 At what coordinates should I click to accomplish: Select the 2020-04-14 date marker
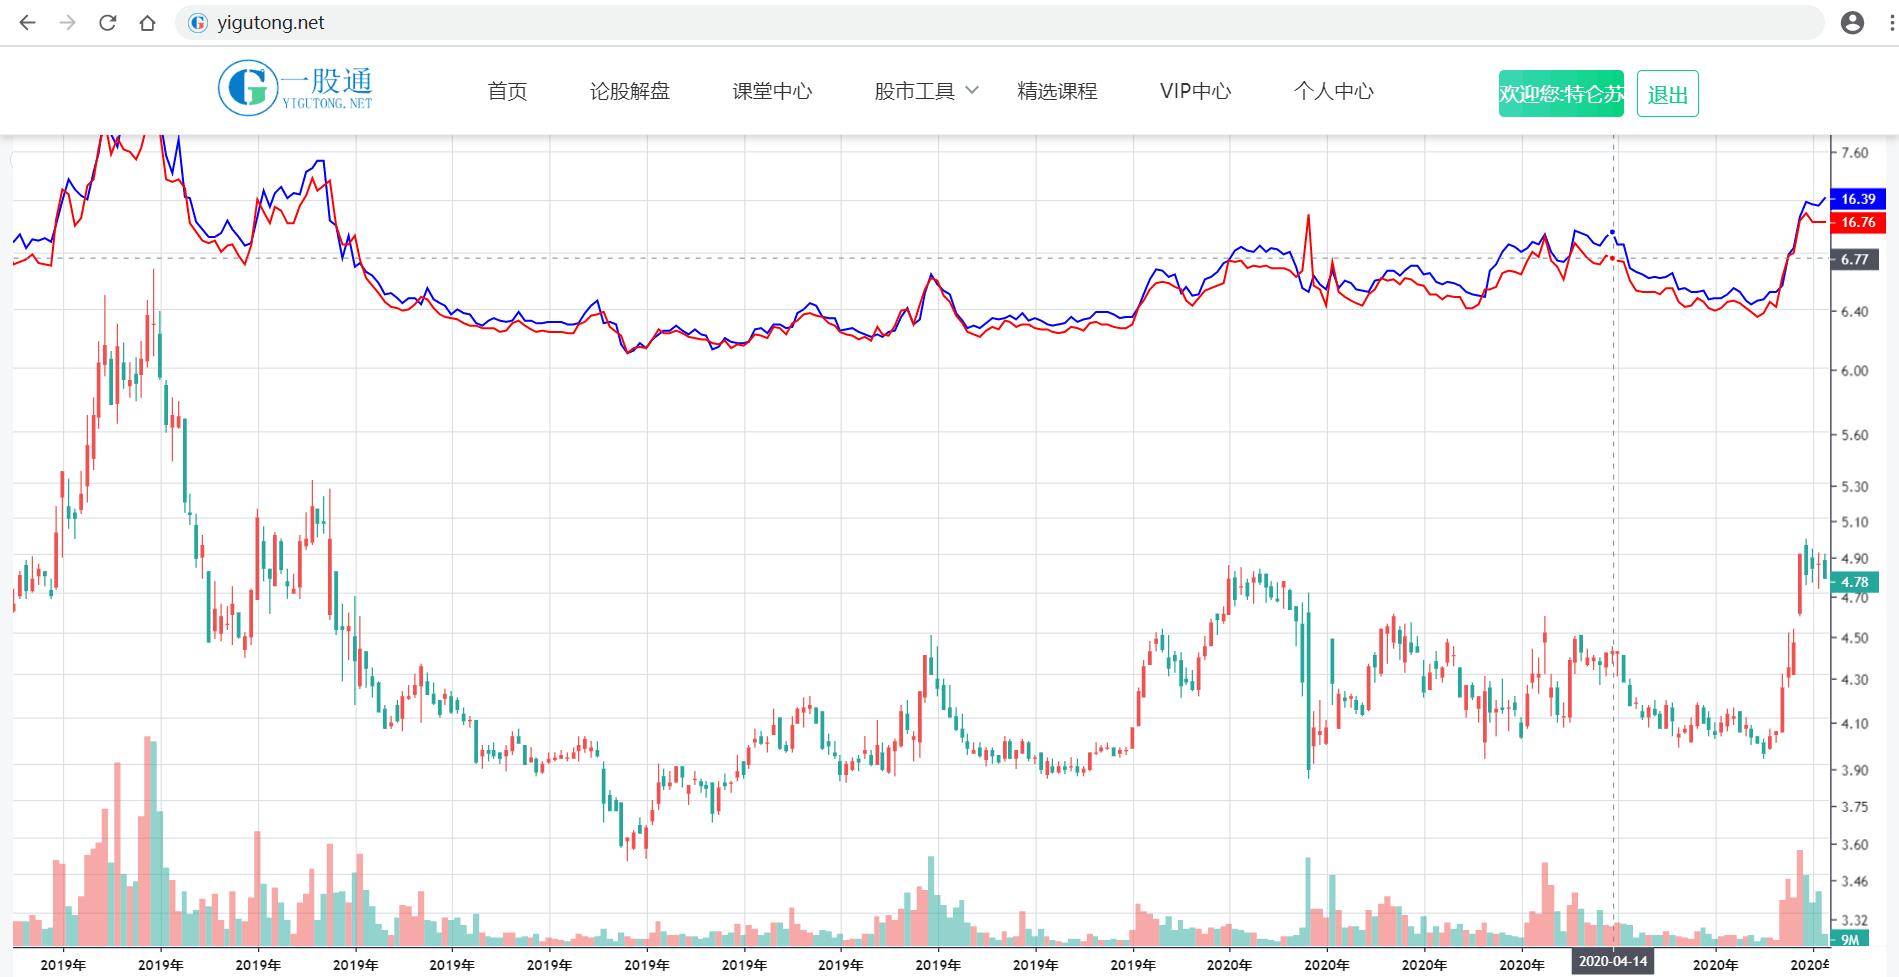(x=1612, y=961)
